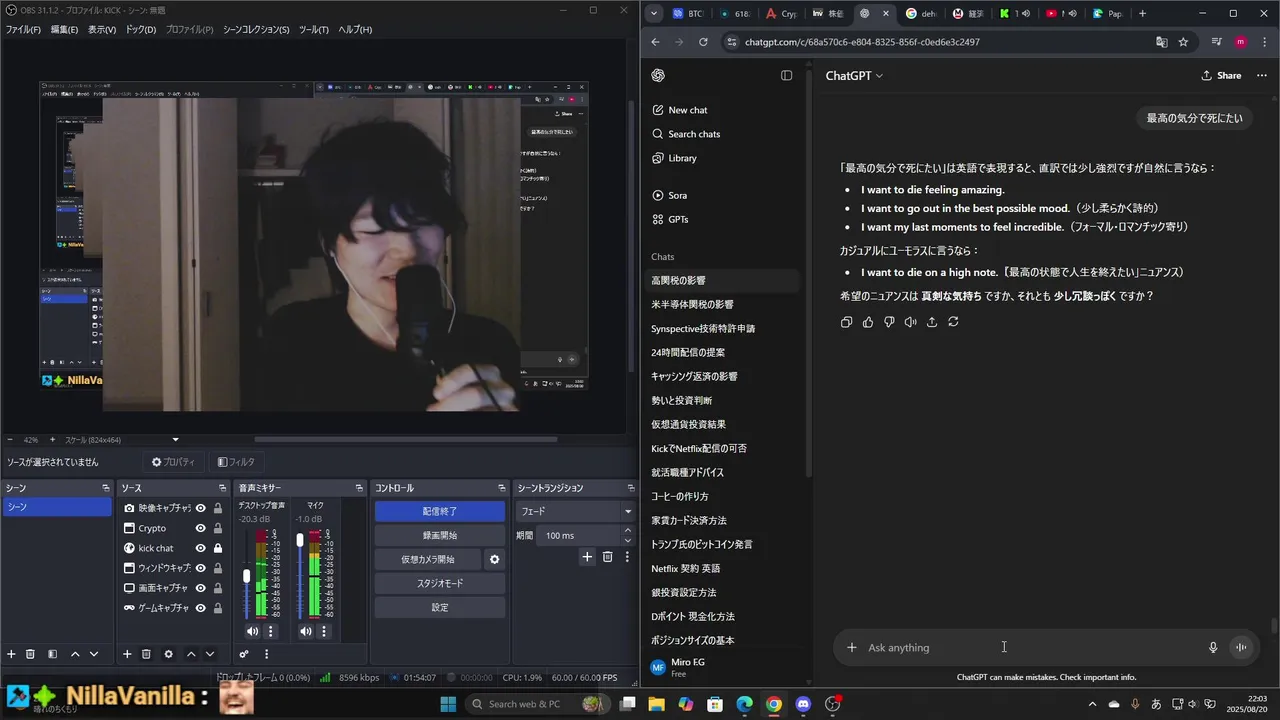Toggle visibility of Crypto source
This screenshot has width=1280, height=720.
pyautogui.click(x=201, y=528)
